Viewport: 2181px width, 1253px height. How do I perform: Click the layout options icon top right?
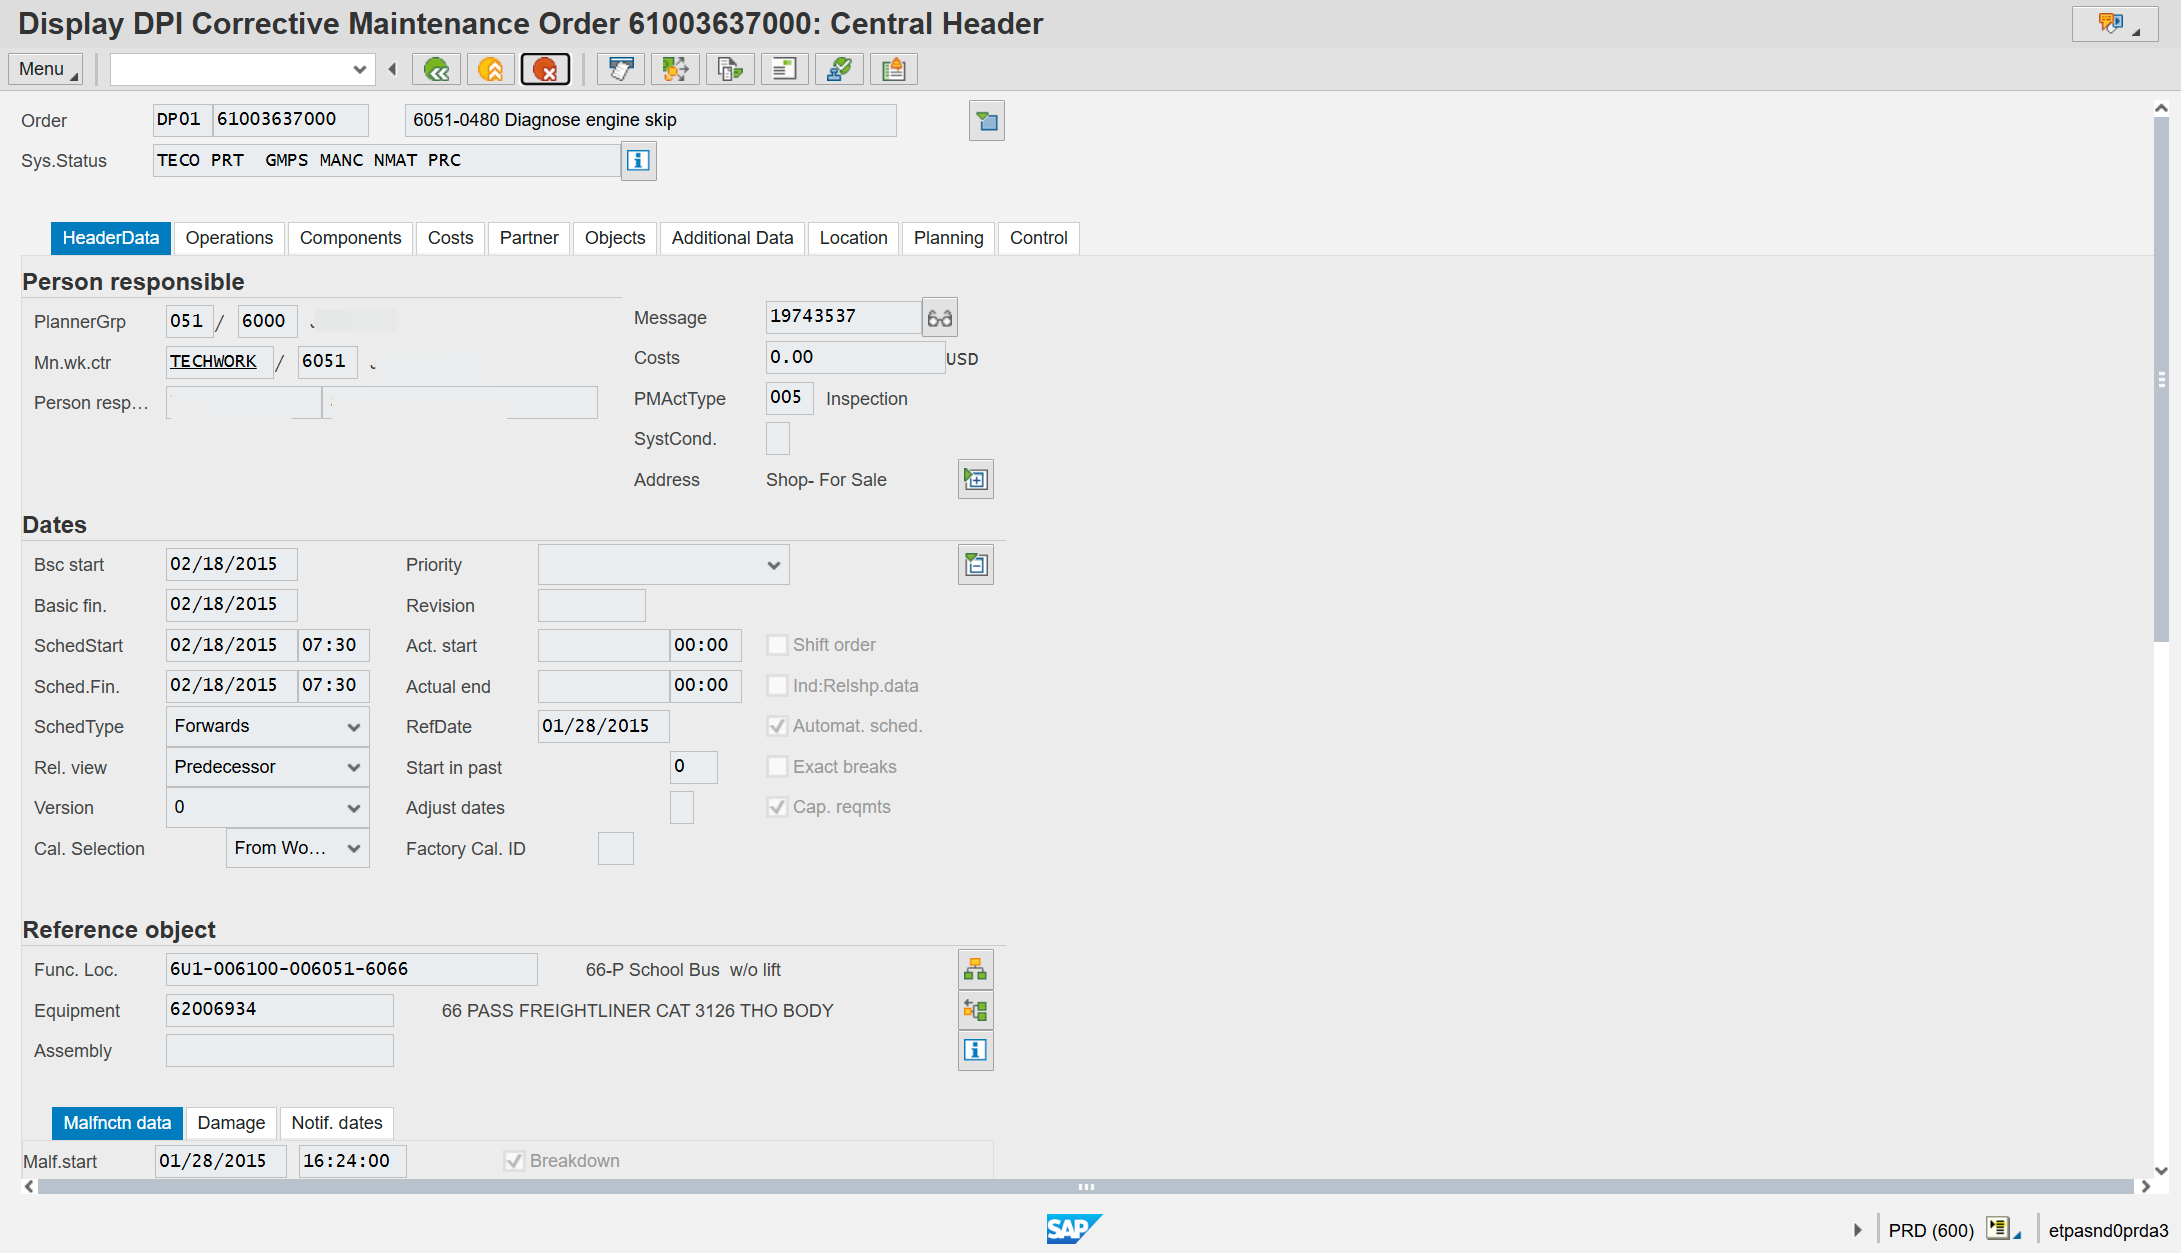[2114, 23]
